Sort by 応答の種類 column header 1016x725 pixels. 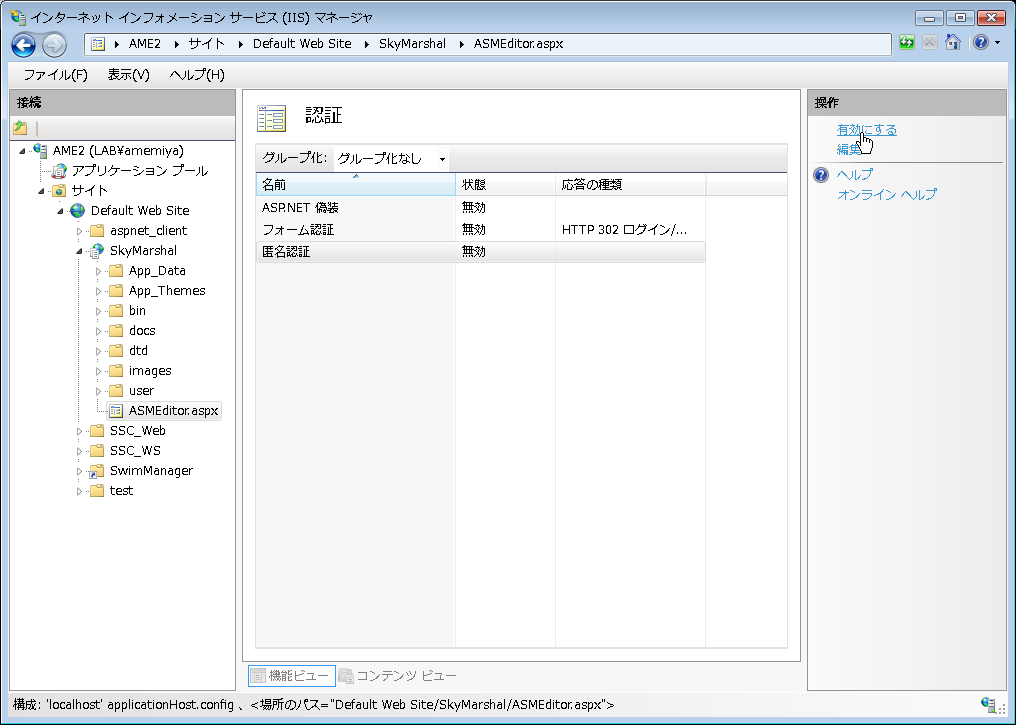(630, 185)
